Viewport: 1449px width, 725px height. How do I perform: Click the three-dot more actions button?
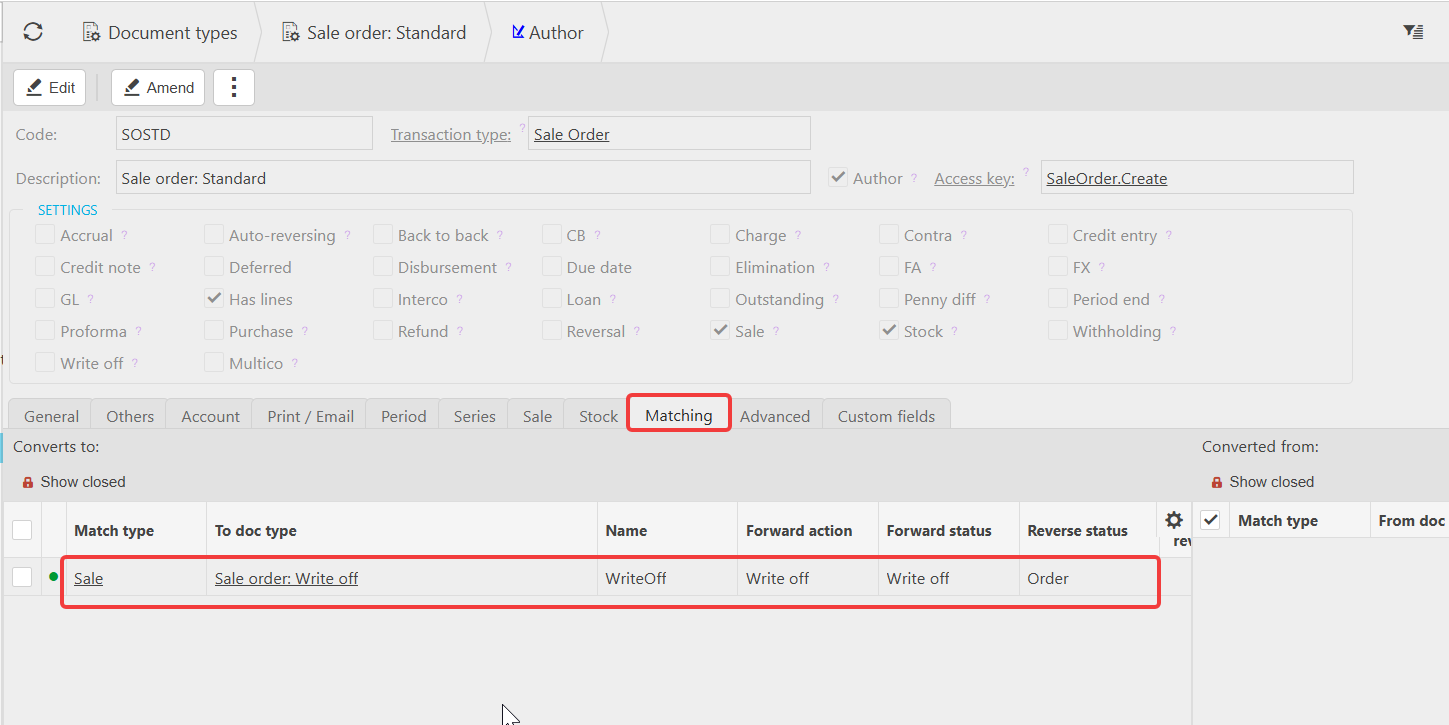click(234, 88)
